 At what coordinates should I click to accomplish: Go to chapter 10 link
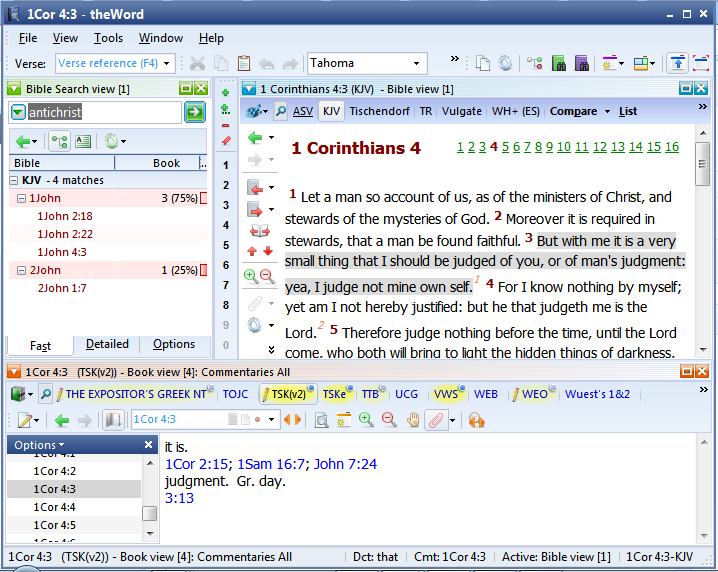point(564,148)
